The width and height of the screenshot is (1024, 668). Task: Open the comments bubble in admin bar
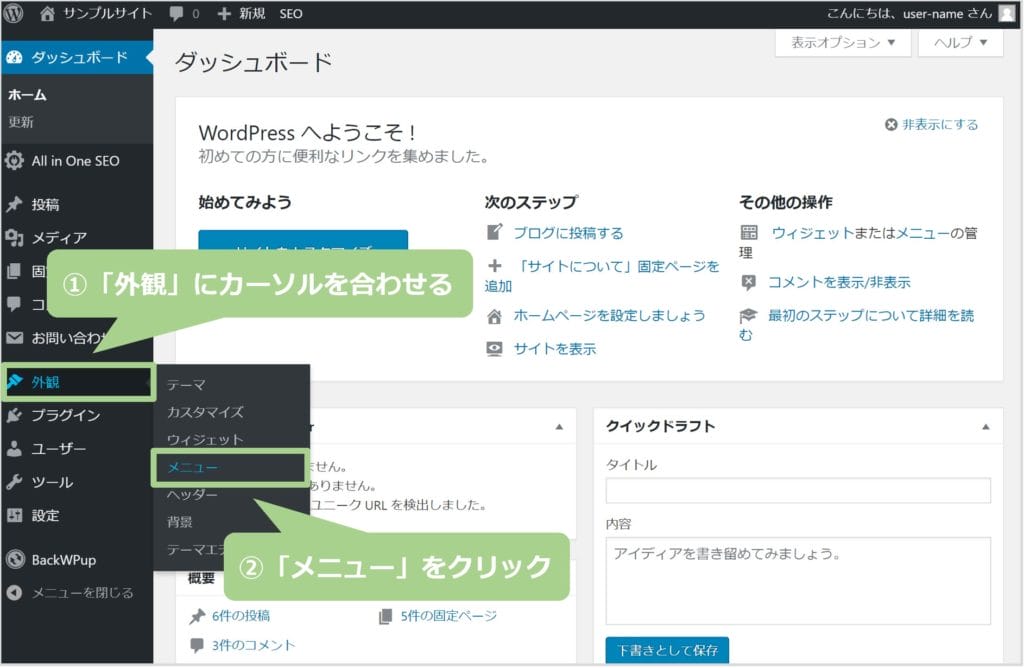click(x=176, y=13)
